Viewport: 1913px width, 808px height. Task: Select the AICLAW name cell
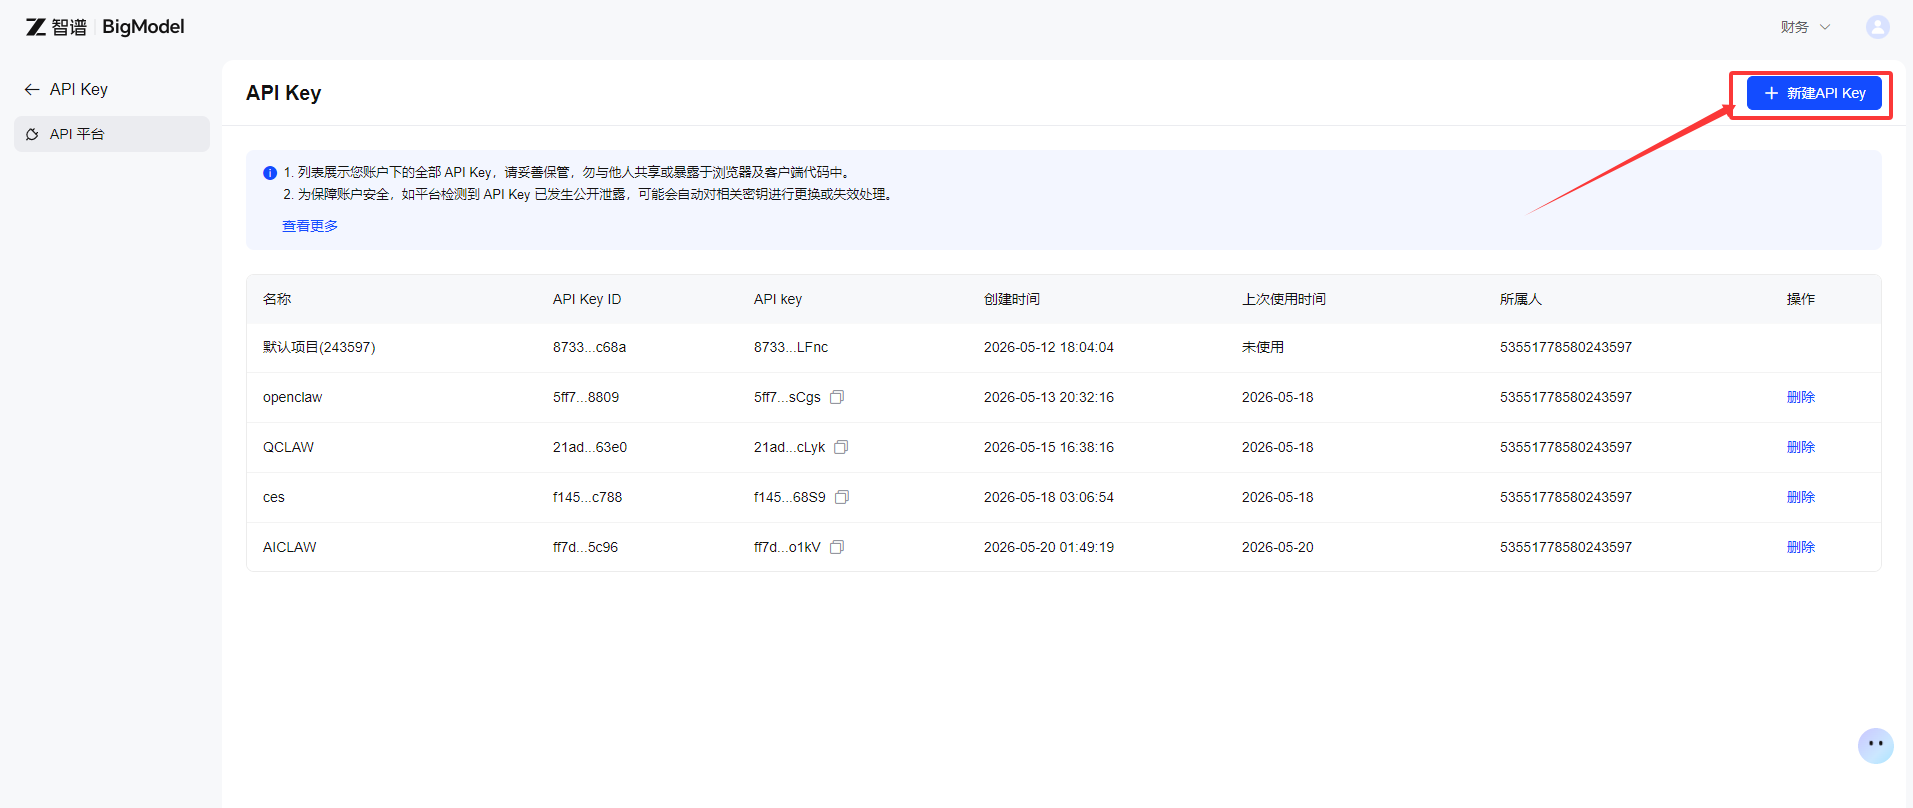[289, 547]
